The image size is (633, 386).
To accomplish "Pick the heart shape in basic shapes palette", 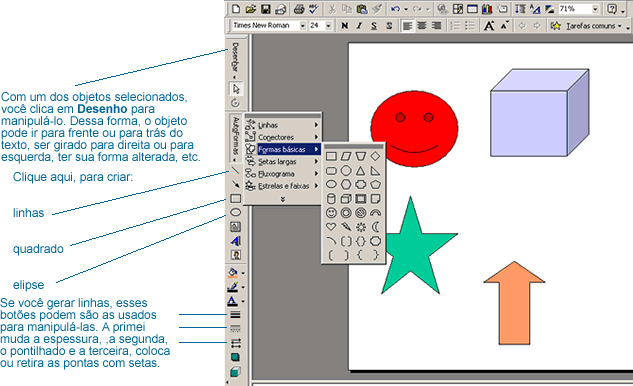I will tap(331, 227).
